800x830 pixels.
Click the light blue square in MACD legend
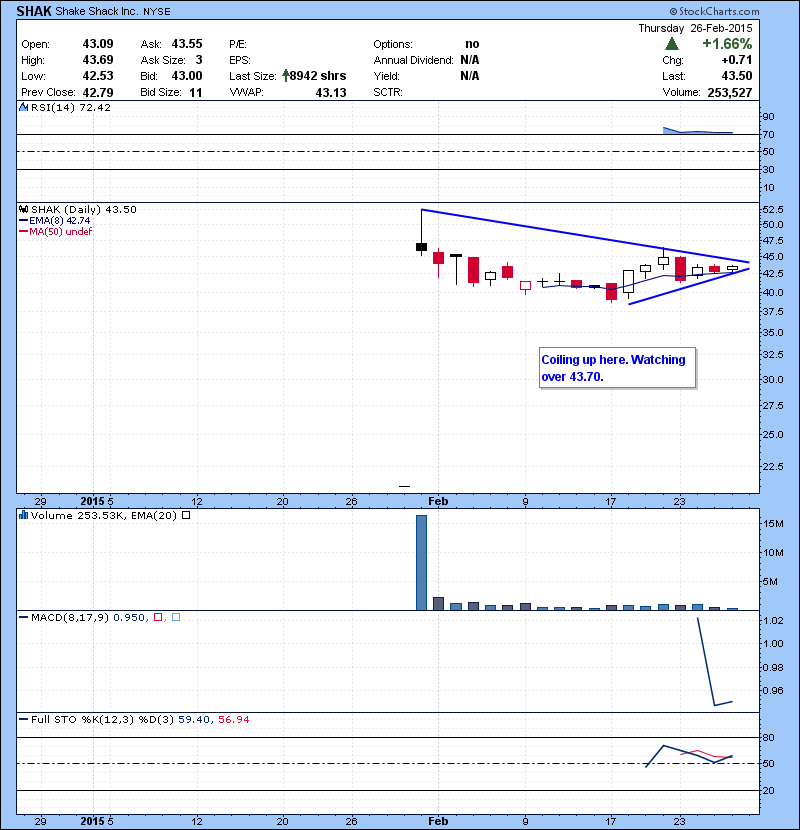point(176,617)
